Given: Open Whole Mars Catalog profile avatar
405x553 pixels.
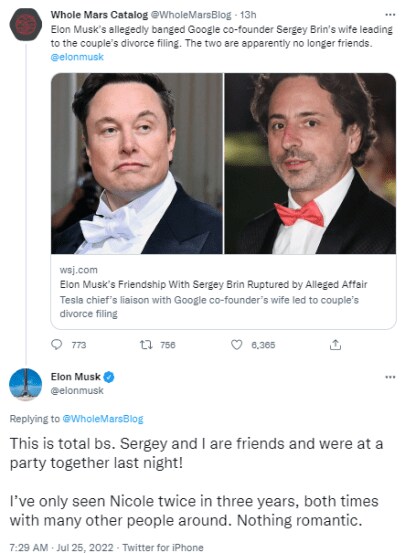Looking at the screenshot, I should (25, 24).
